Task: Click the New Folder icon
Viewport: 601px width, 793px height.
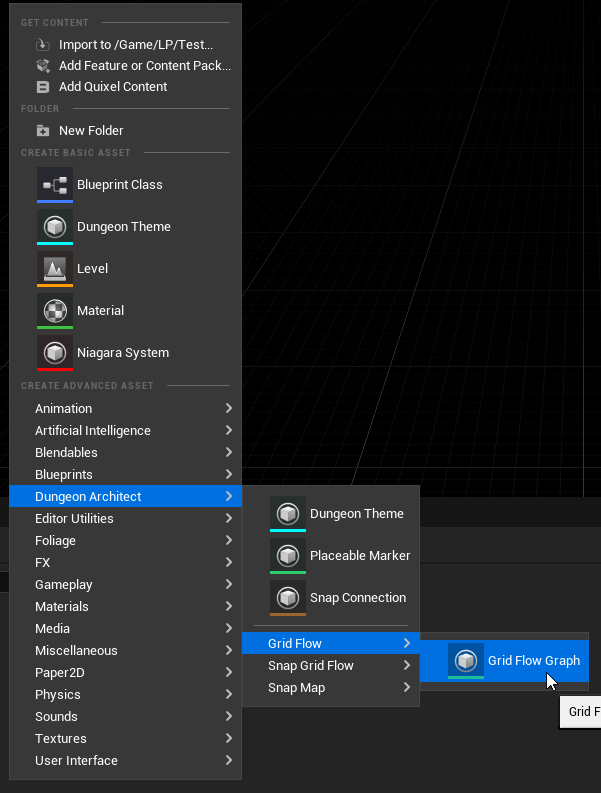Action: click(43, 130)
